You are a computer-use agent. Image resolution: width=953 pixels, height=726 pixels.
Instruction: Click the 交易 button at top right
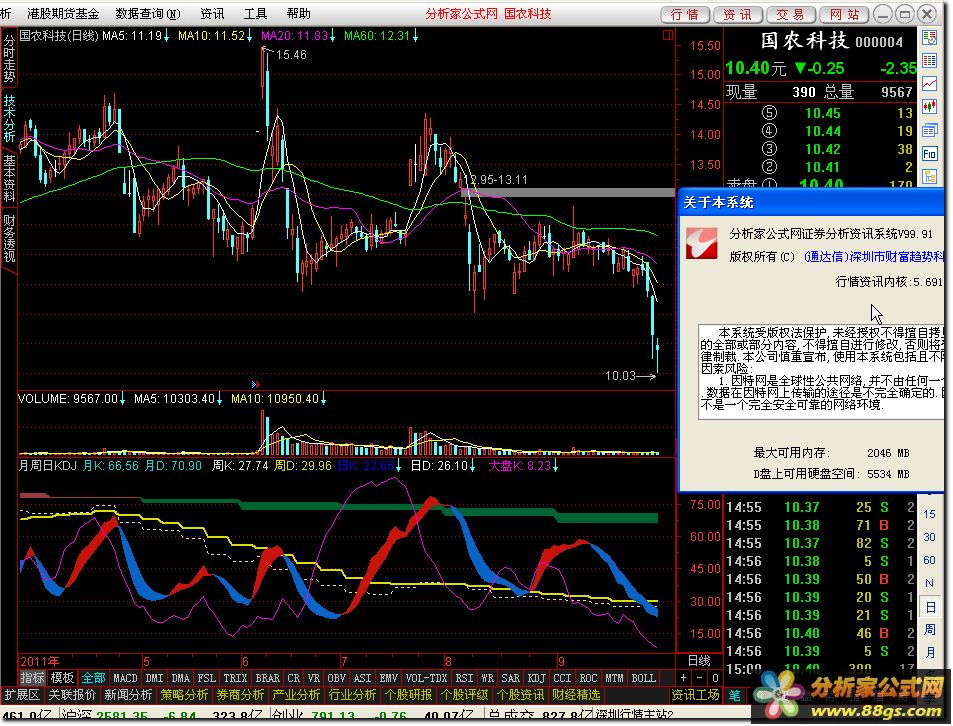(790, 14)
